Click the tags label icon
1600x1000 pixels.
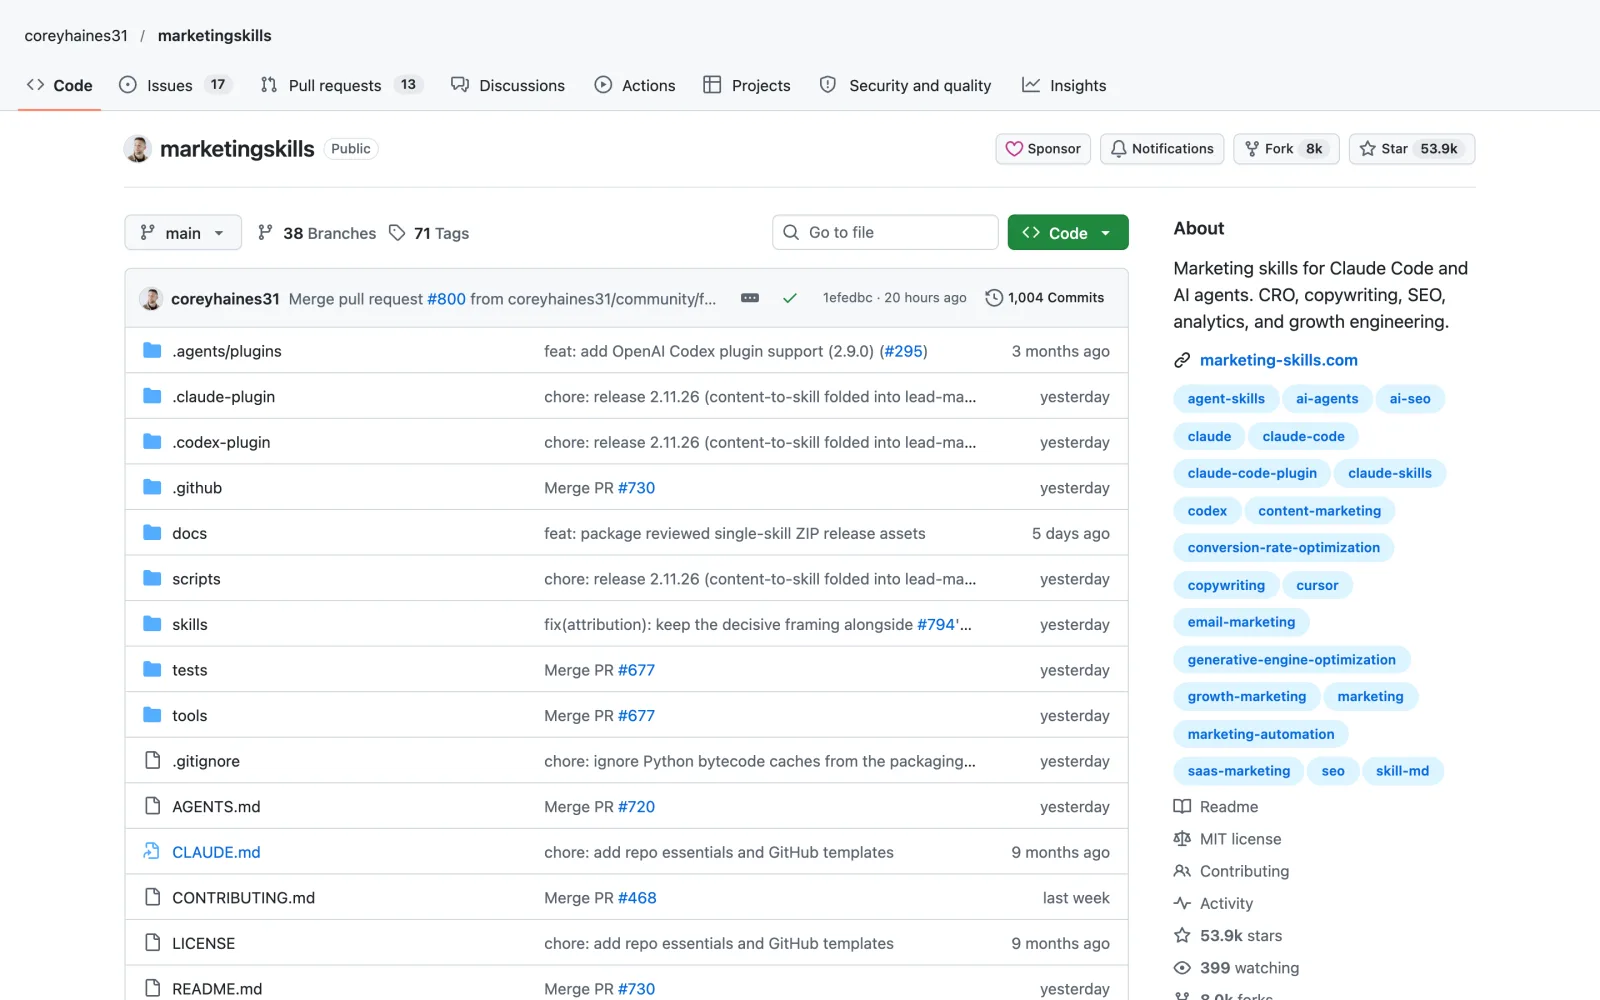tap(397, 233)
